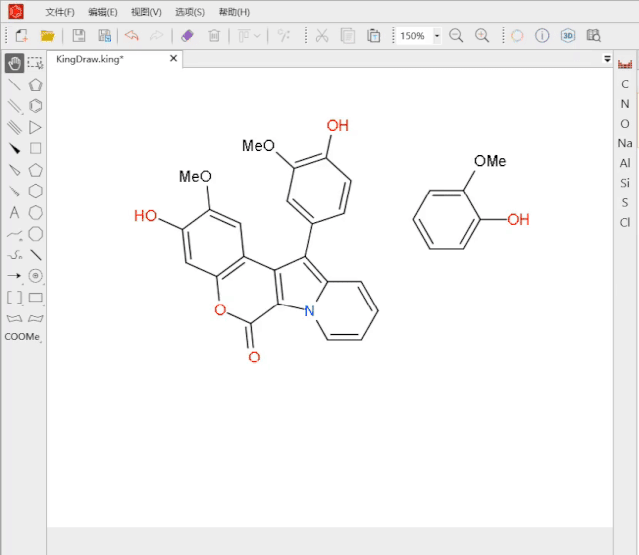Open the 3D model view icon
Screen dimensions: 639x555
click(568, 36)
